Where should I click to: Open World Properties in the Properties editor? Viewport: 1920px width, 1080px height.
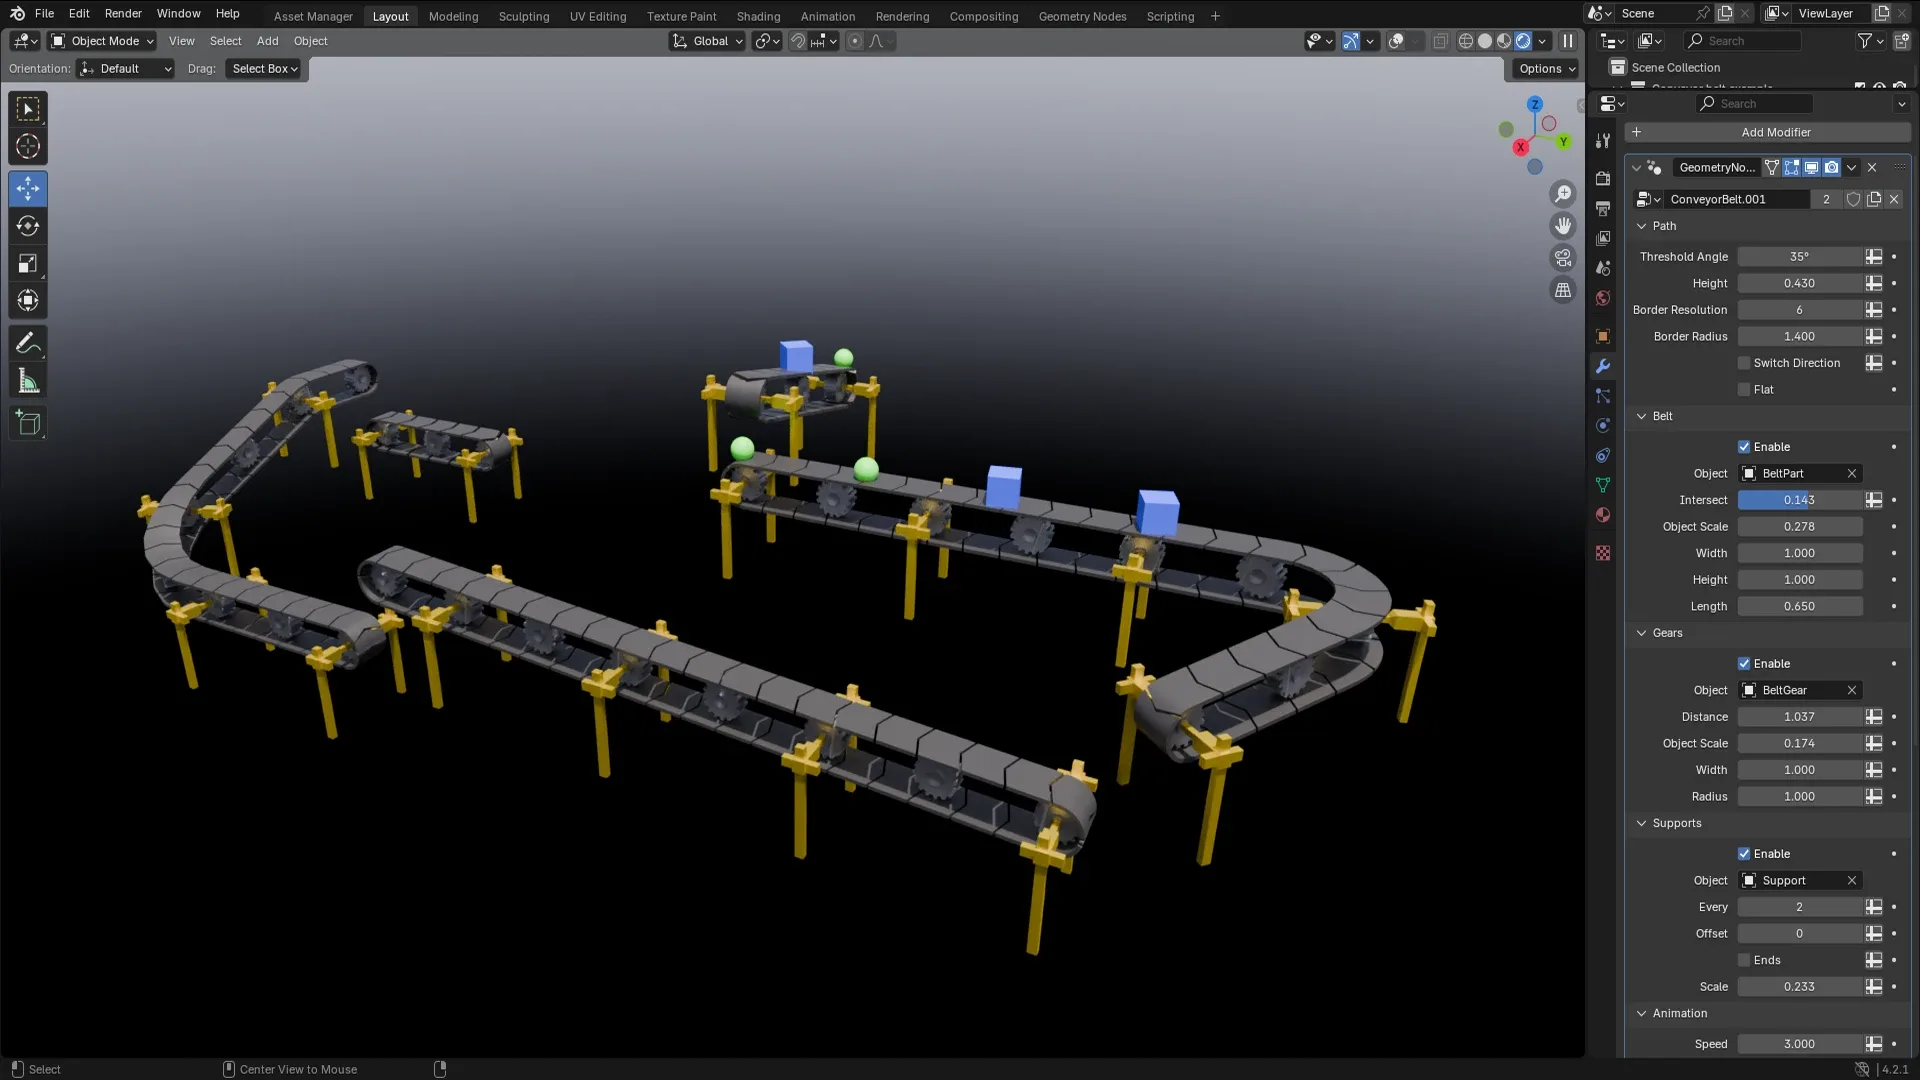(1603, 297)
